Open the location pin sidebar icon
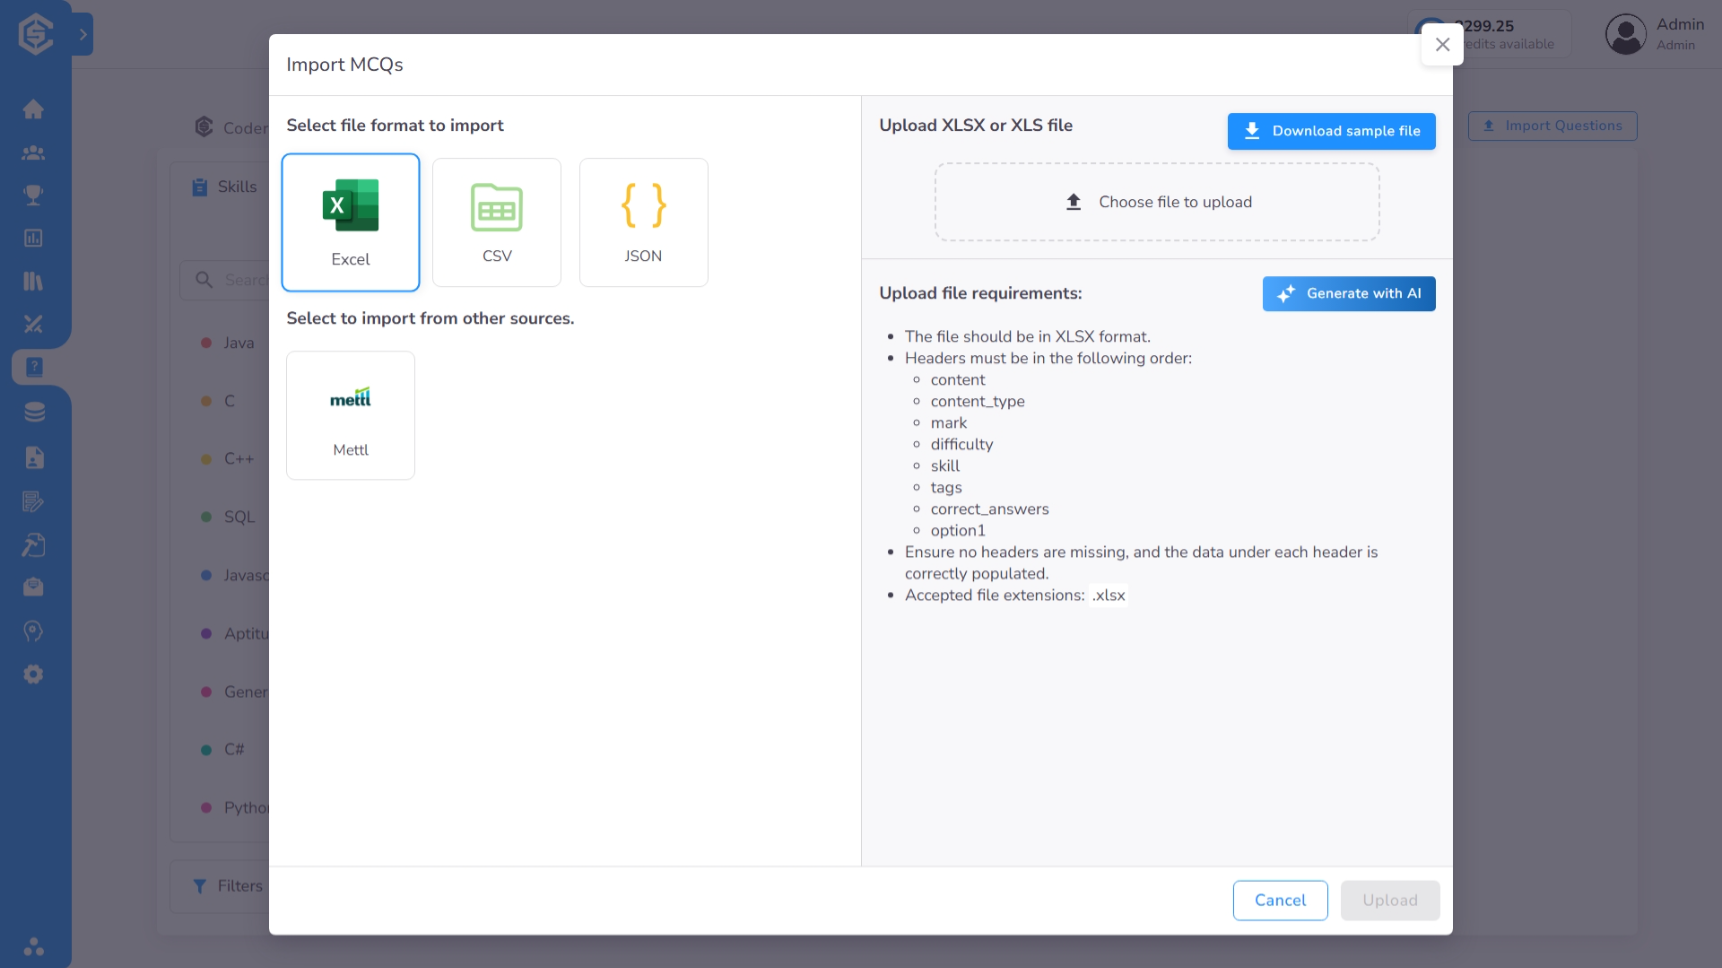Screen dimensions: 1722x968 [33, 631]
